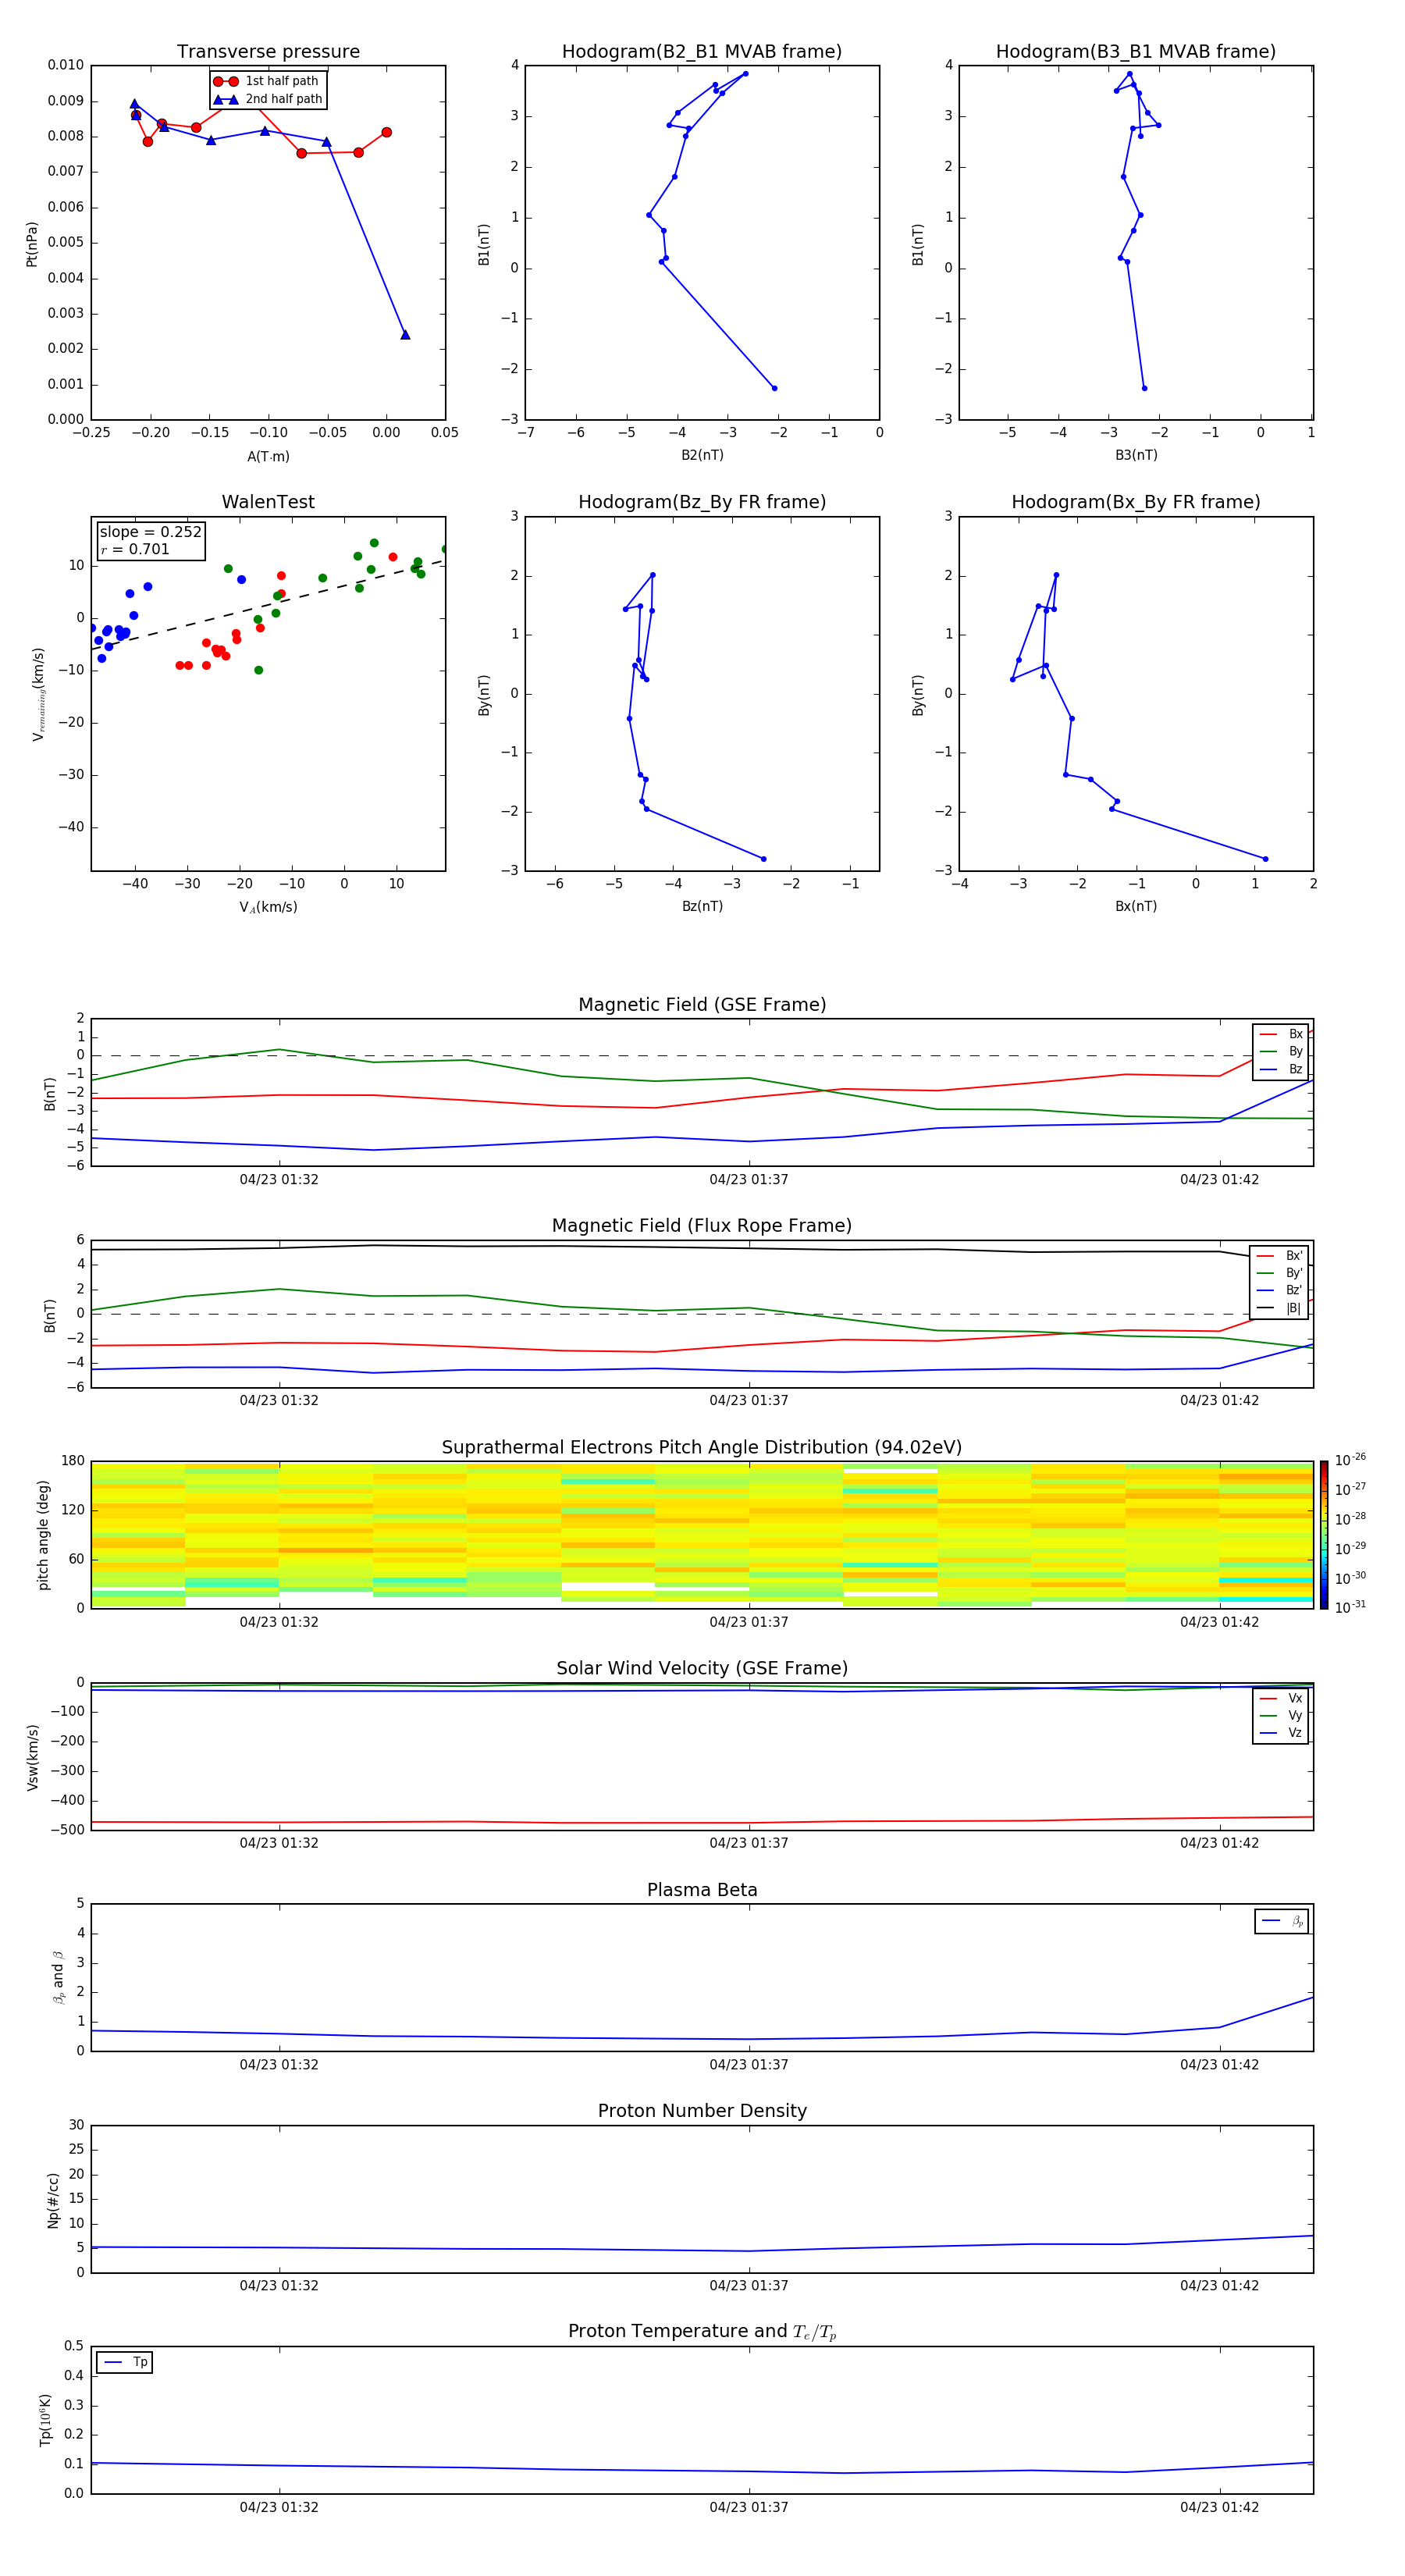Click the 'Bz(nT)' x-axis label

point(702,906)
